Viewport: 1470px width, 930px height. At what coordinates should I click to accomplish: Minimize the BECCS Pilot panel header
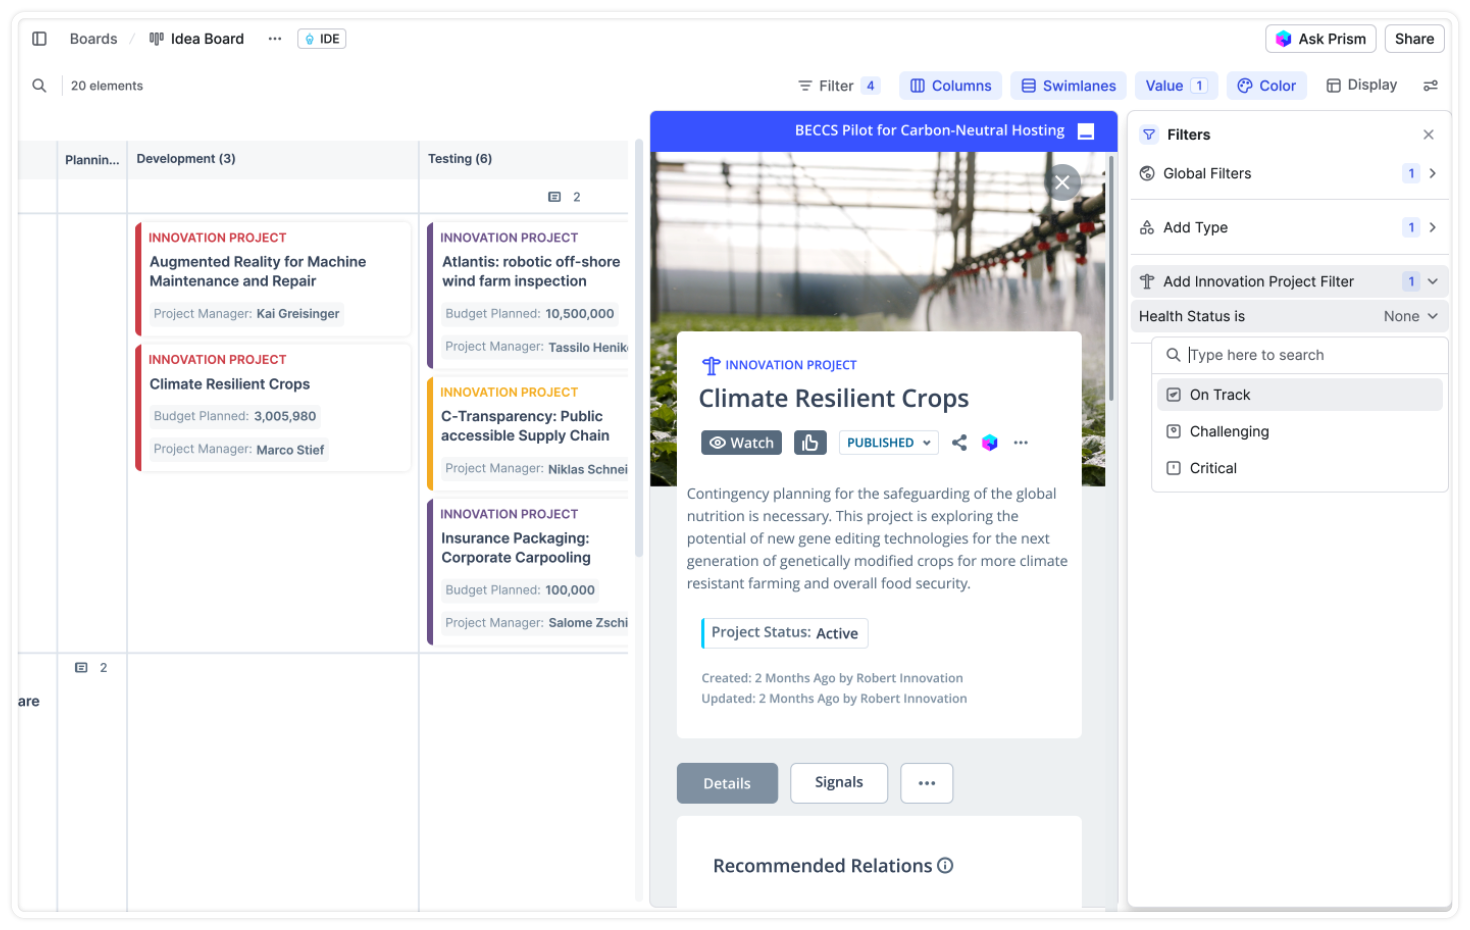[1086, 132]
